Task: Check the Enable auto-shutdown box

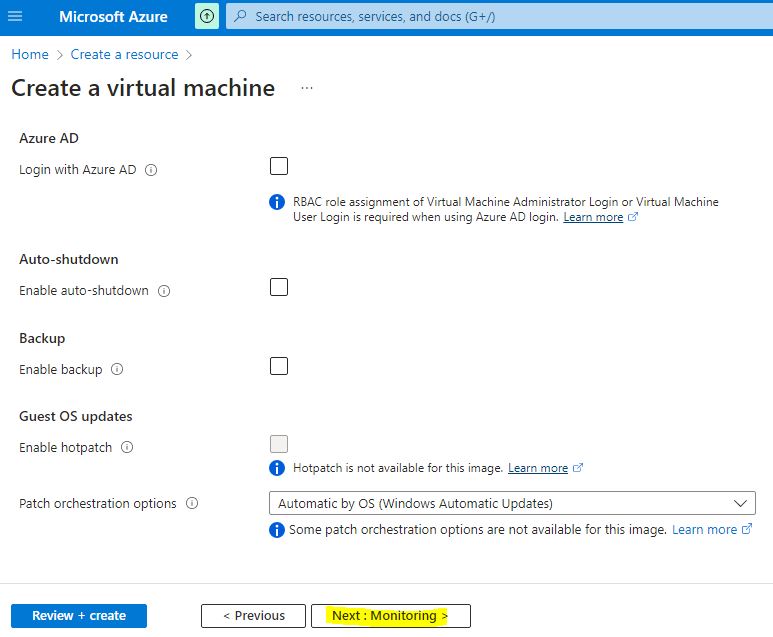Action: tap(279, 287)
